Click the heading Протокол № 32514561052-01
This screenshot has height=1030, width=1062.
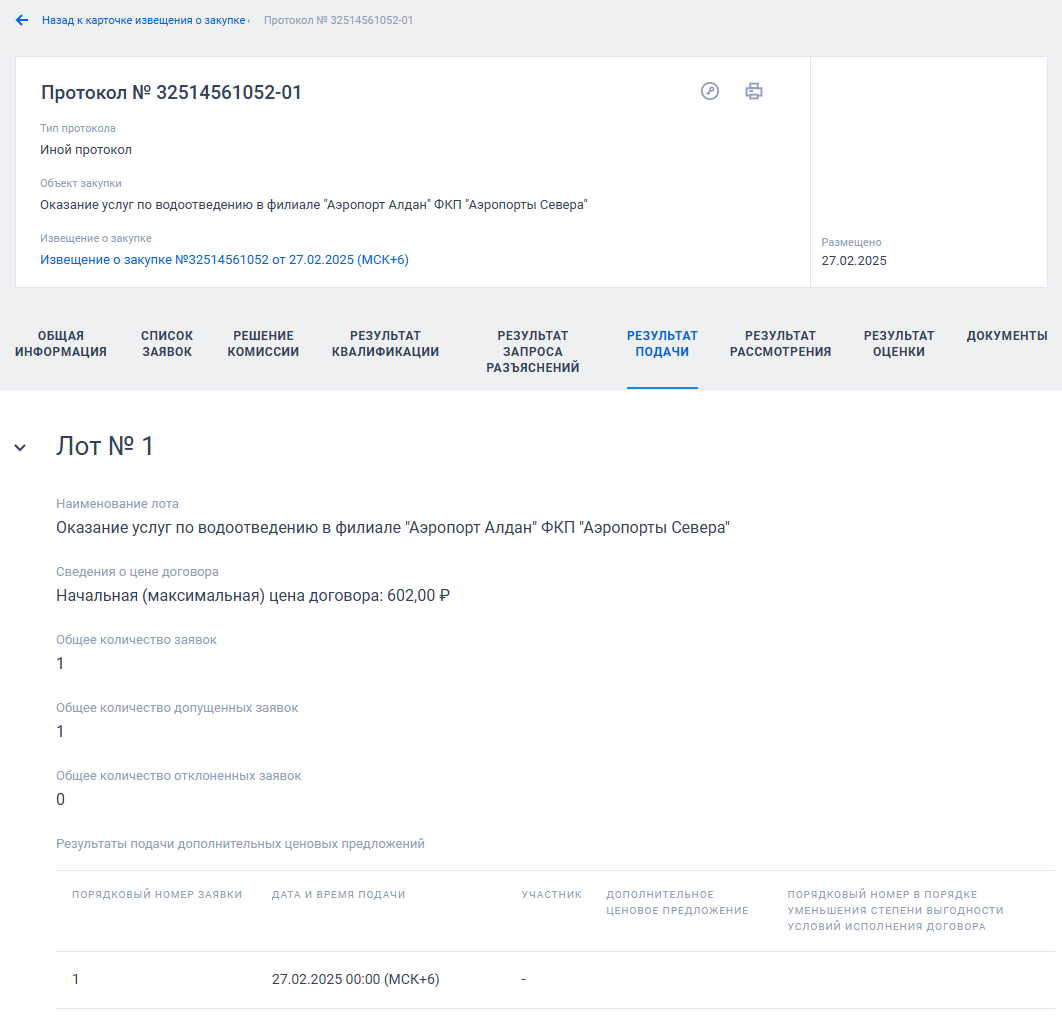pyautogui.click(x=171, y=92)
